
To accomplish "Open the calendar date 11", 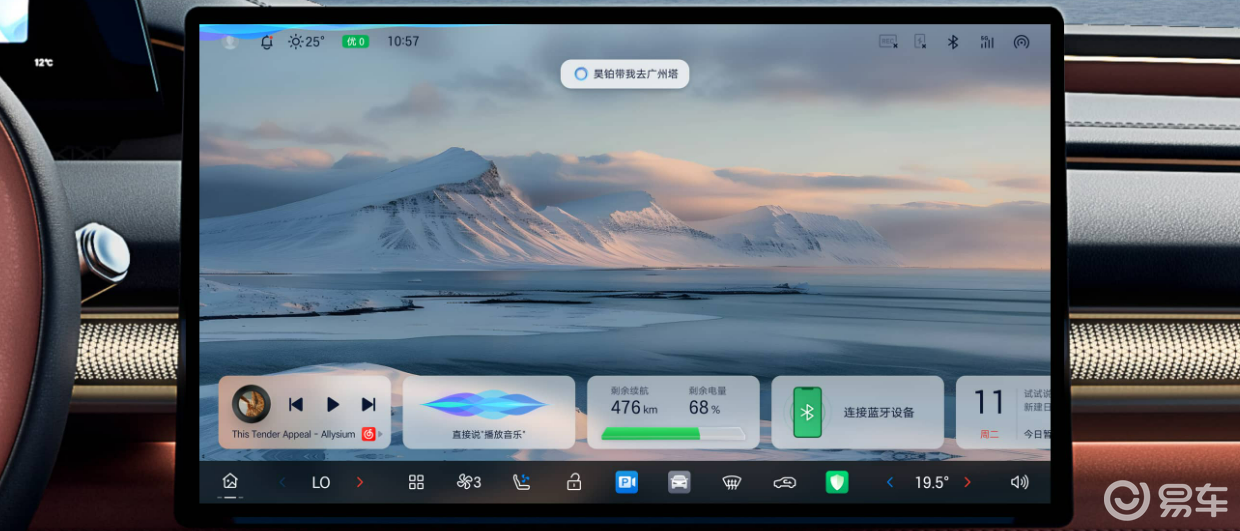I will pos(989,403).
